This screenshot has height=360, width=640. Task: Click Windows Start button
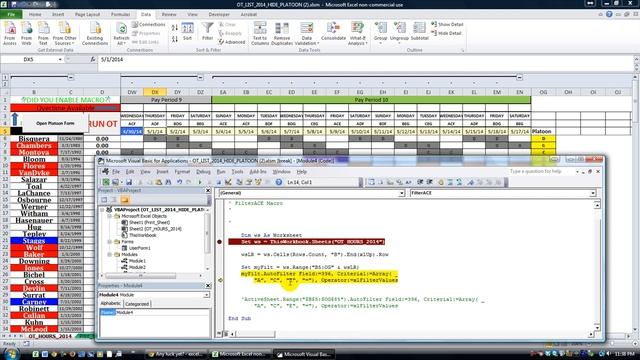pos(11,353)
